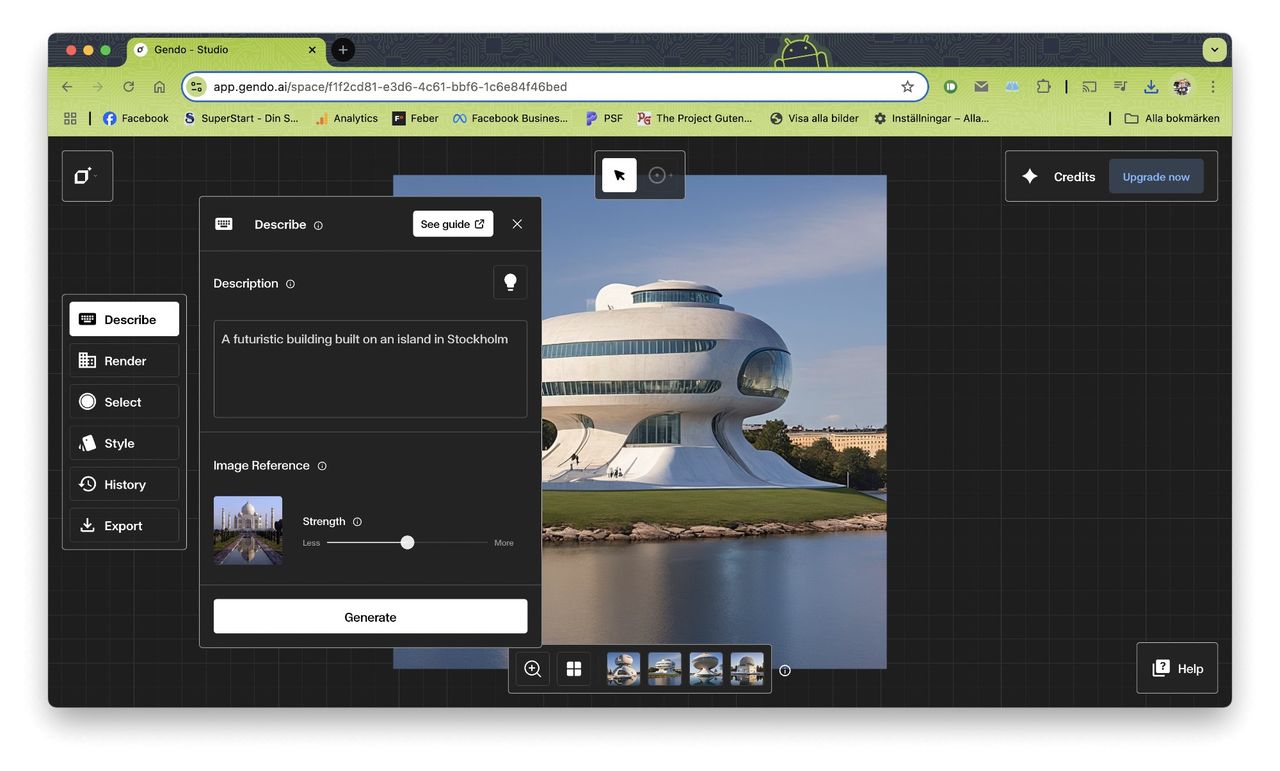The width and height of the screenshot is (1280, 771).
Task: Open the History panel
Action: (x=124, y=485)
